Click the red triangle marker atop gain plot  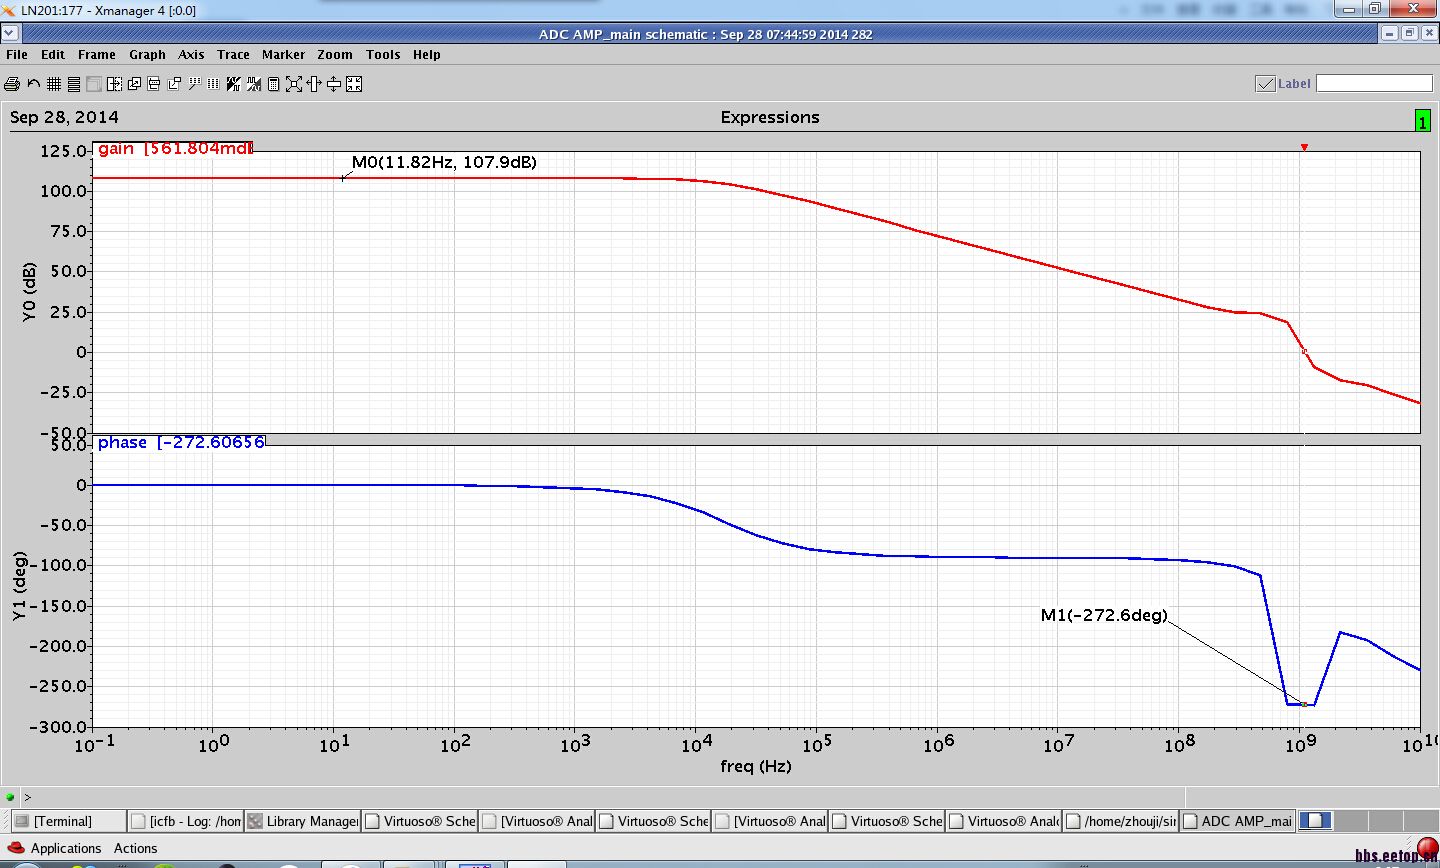point(1304,147)
